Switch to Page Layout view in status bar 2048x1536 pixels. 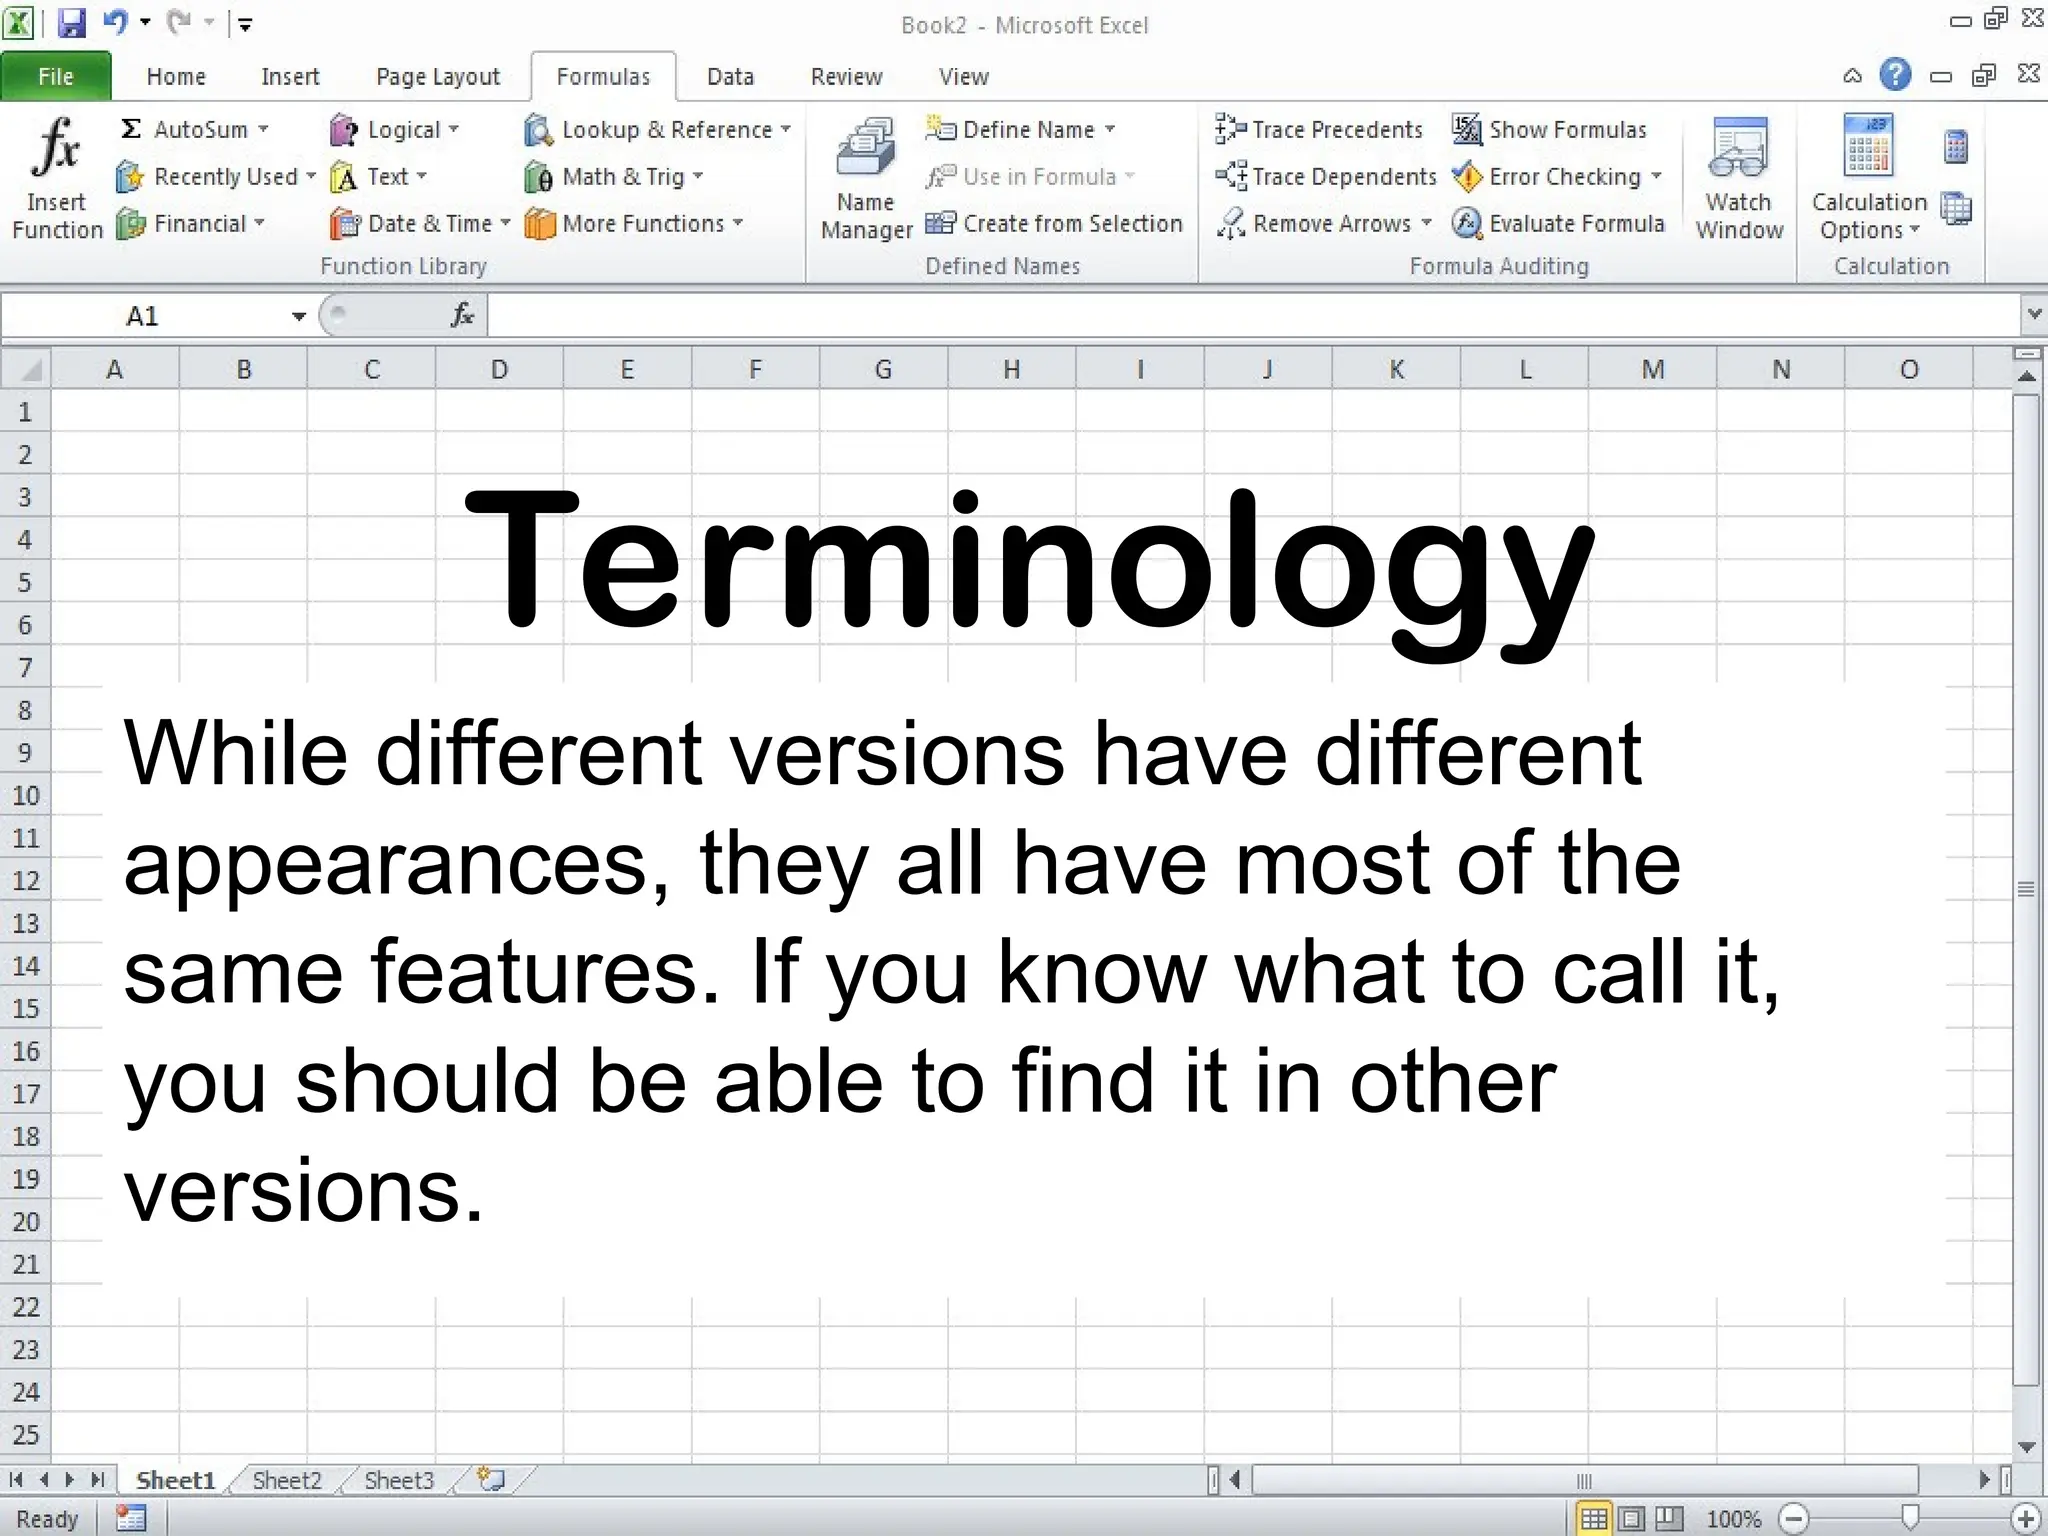[x=1631, y=1519]
